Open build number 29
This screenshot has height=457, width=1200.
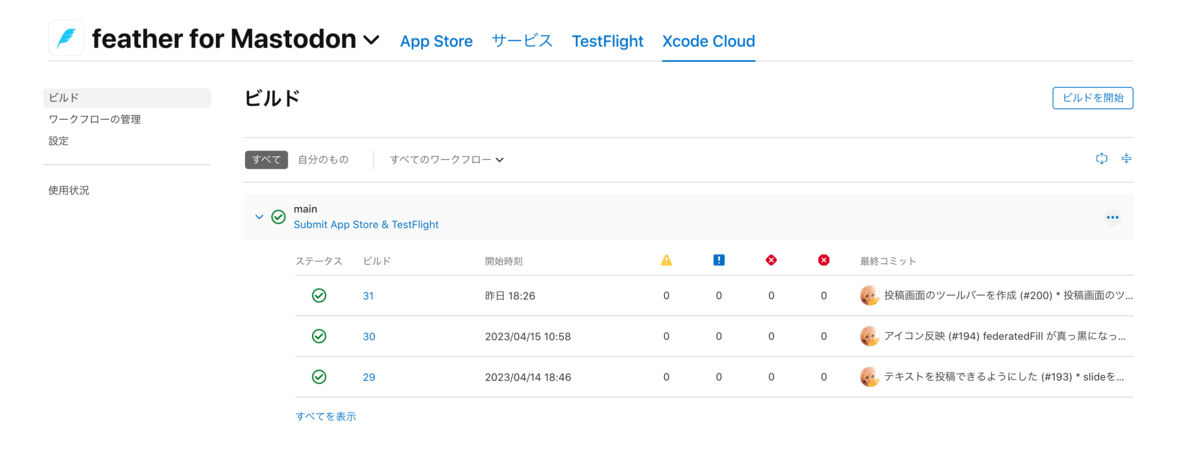[369, 377]
